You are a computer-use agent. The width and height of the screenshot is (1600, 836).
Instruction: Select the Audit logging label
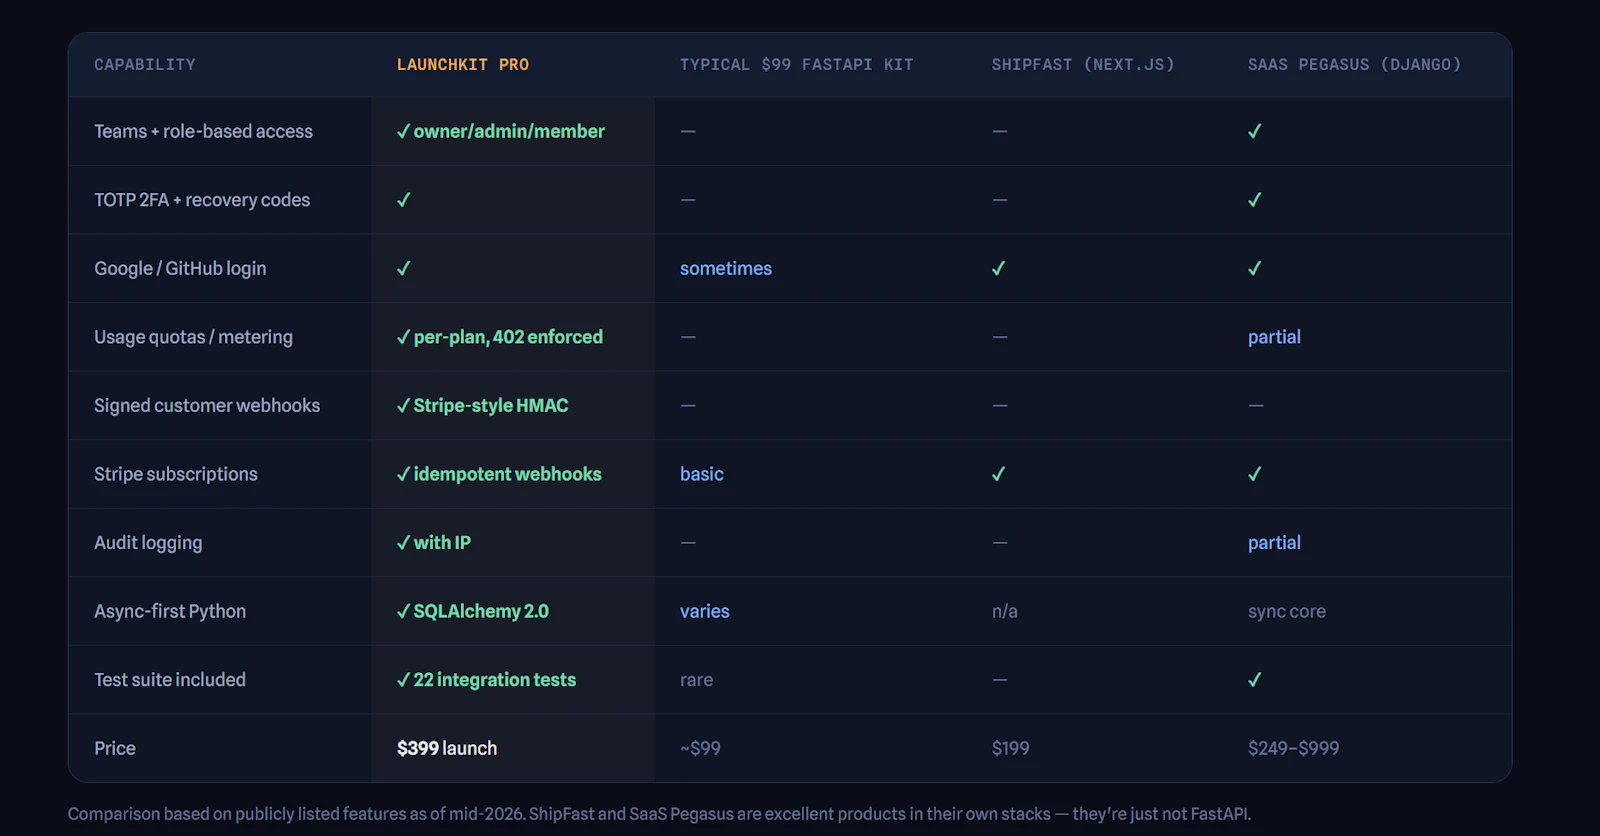click(x=148, y=542)
